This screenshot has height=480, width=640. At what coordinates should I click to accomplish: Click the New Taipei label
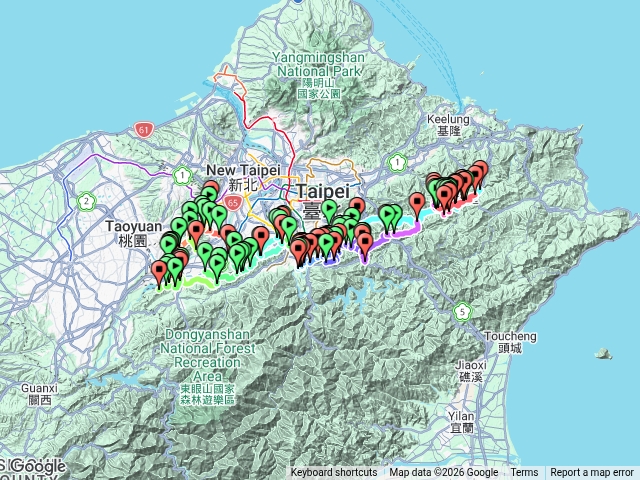click(x=243, y=177)
